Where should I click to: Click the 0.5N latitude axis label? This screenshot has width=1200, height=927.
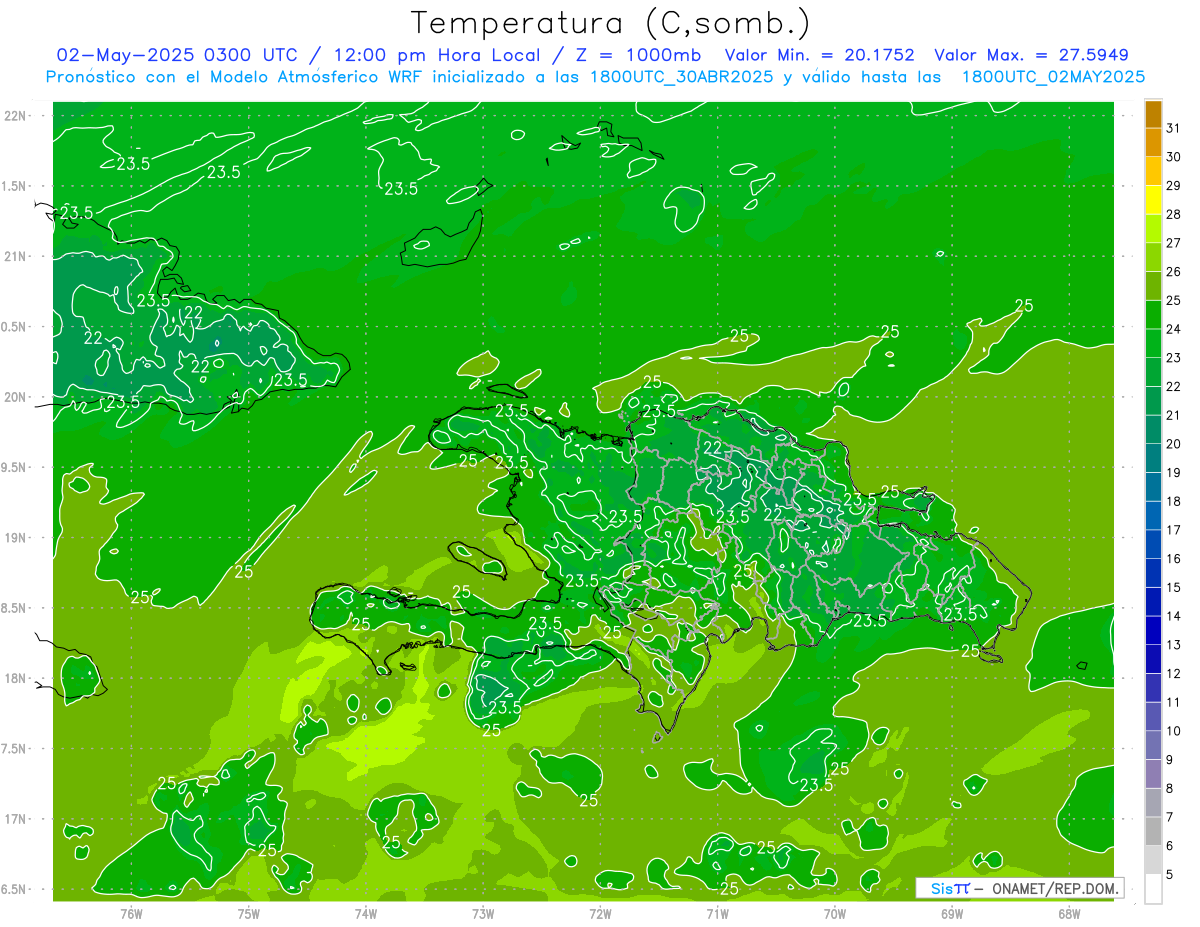pyautogui.click(x=14, y=327)
